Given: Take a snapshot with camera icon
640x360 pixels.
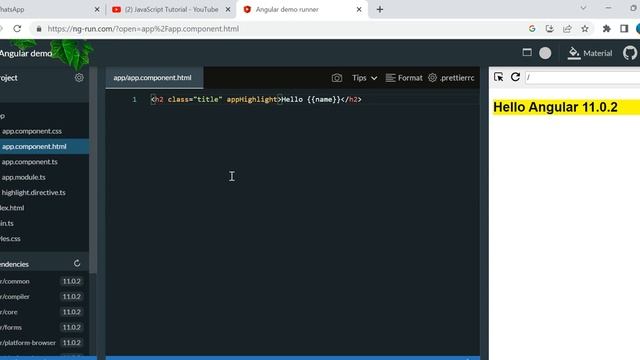Looking at the screenshot, I should (x=337, y=78).
